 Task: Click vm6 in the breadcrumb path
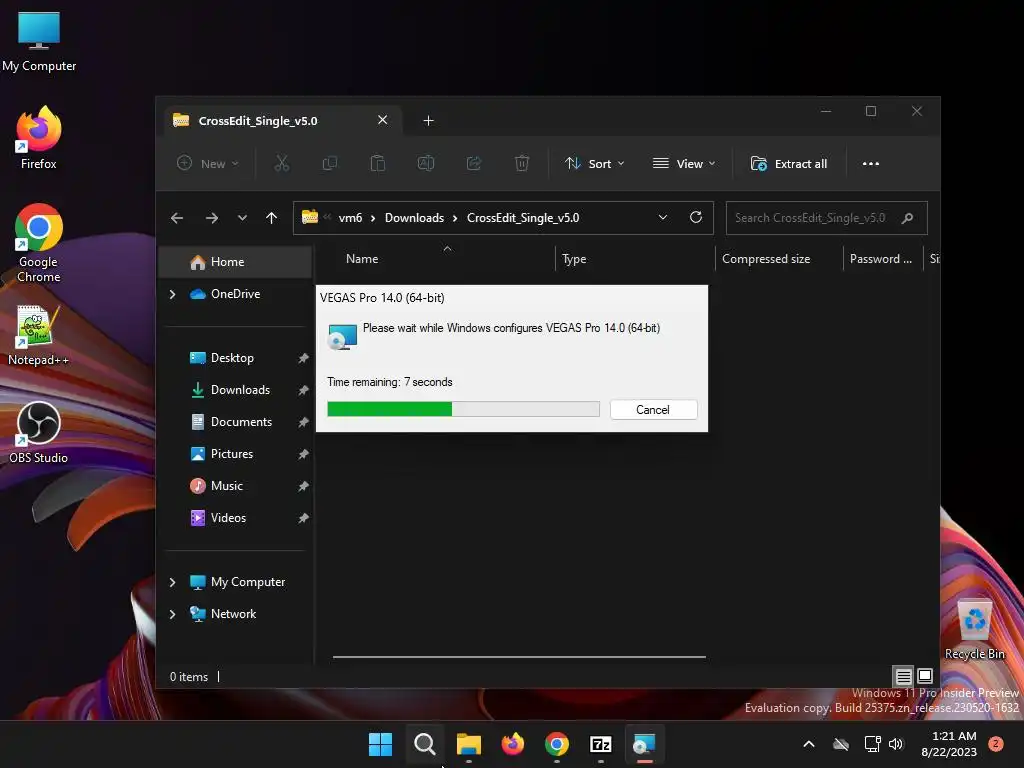pos(350,217)
